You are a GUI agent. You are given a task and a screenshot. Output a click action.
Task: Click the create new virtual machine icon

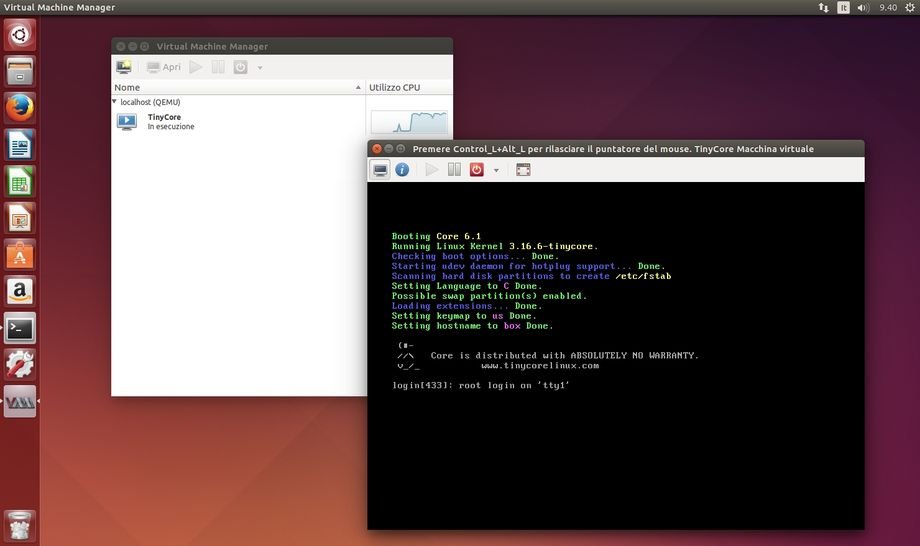pos(124,67)
